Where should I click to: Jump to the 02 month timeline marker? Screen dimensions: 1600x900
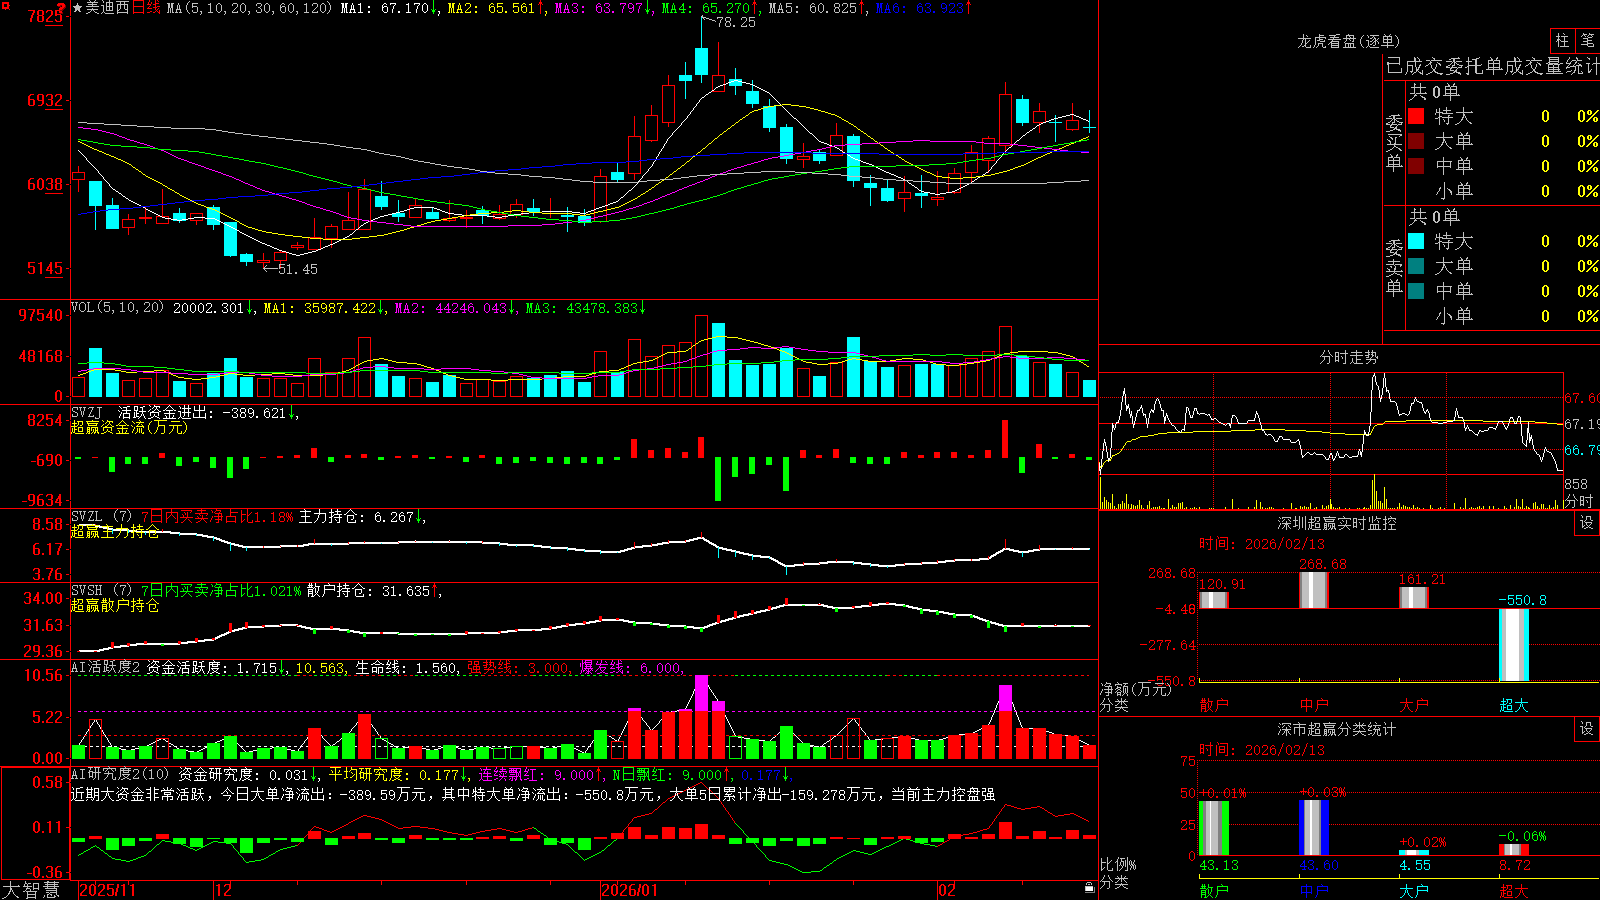pos(947,890)
